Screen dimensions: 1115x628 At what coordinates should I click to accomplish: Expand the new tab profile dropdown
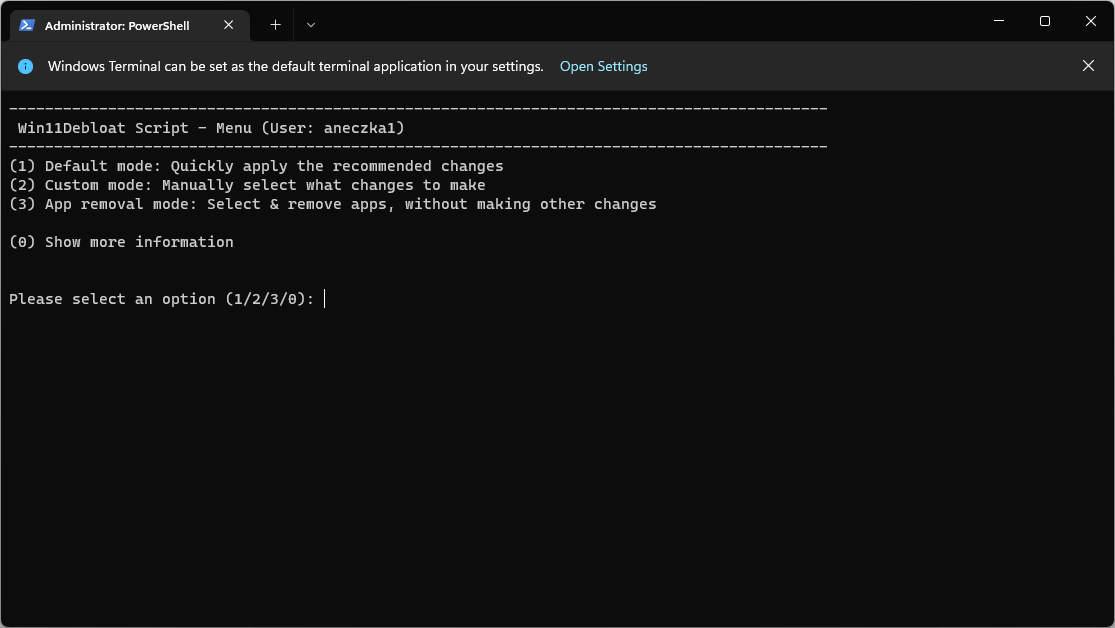311,25
